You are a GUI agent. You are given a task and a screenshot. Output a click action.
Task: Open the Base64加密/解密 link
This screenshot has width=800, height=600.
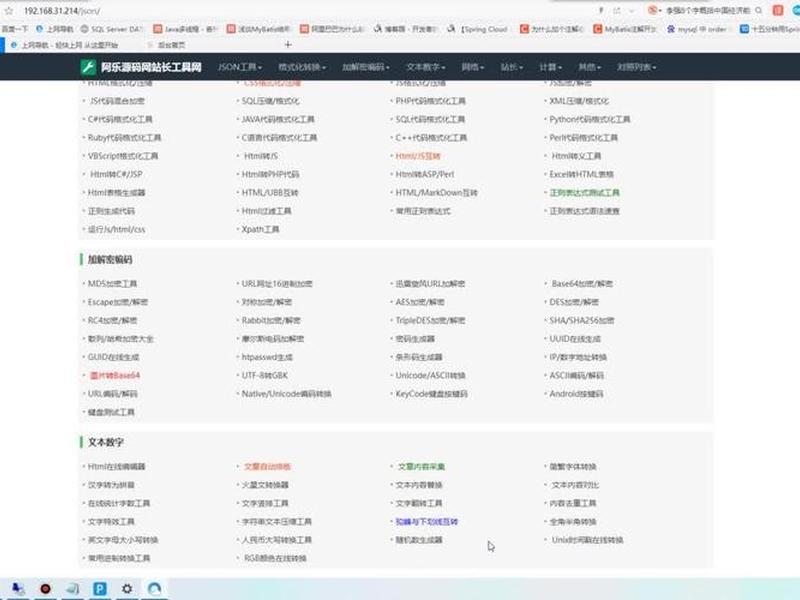[582, 284]
